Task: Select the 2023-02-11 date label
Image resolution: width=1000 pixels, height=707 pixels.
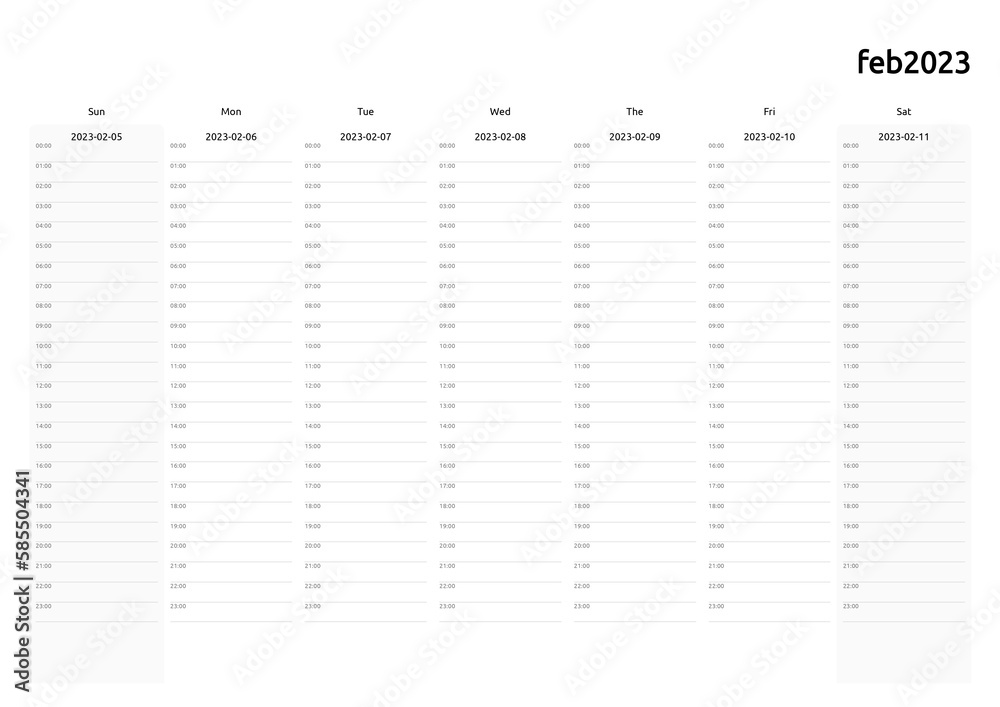Action: (x=904, y=136)
